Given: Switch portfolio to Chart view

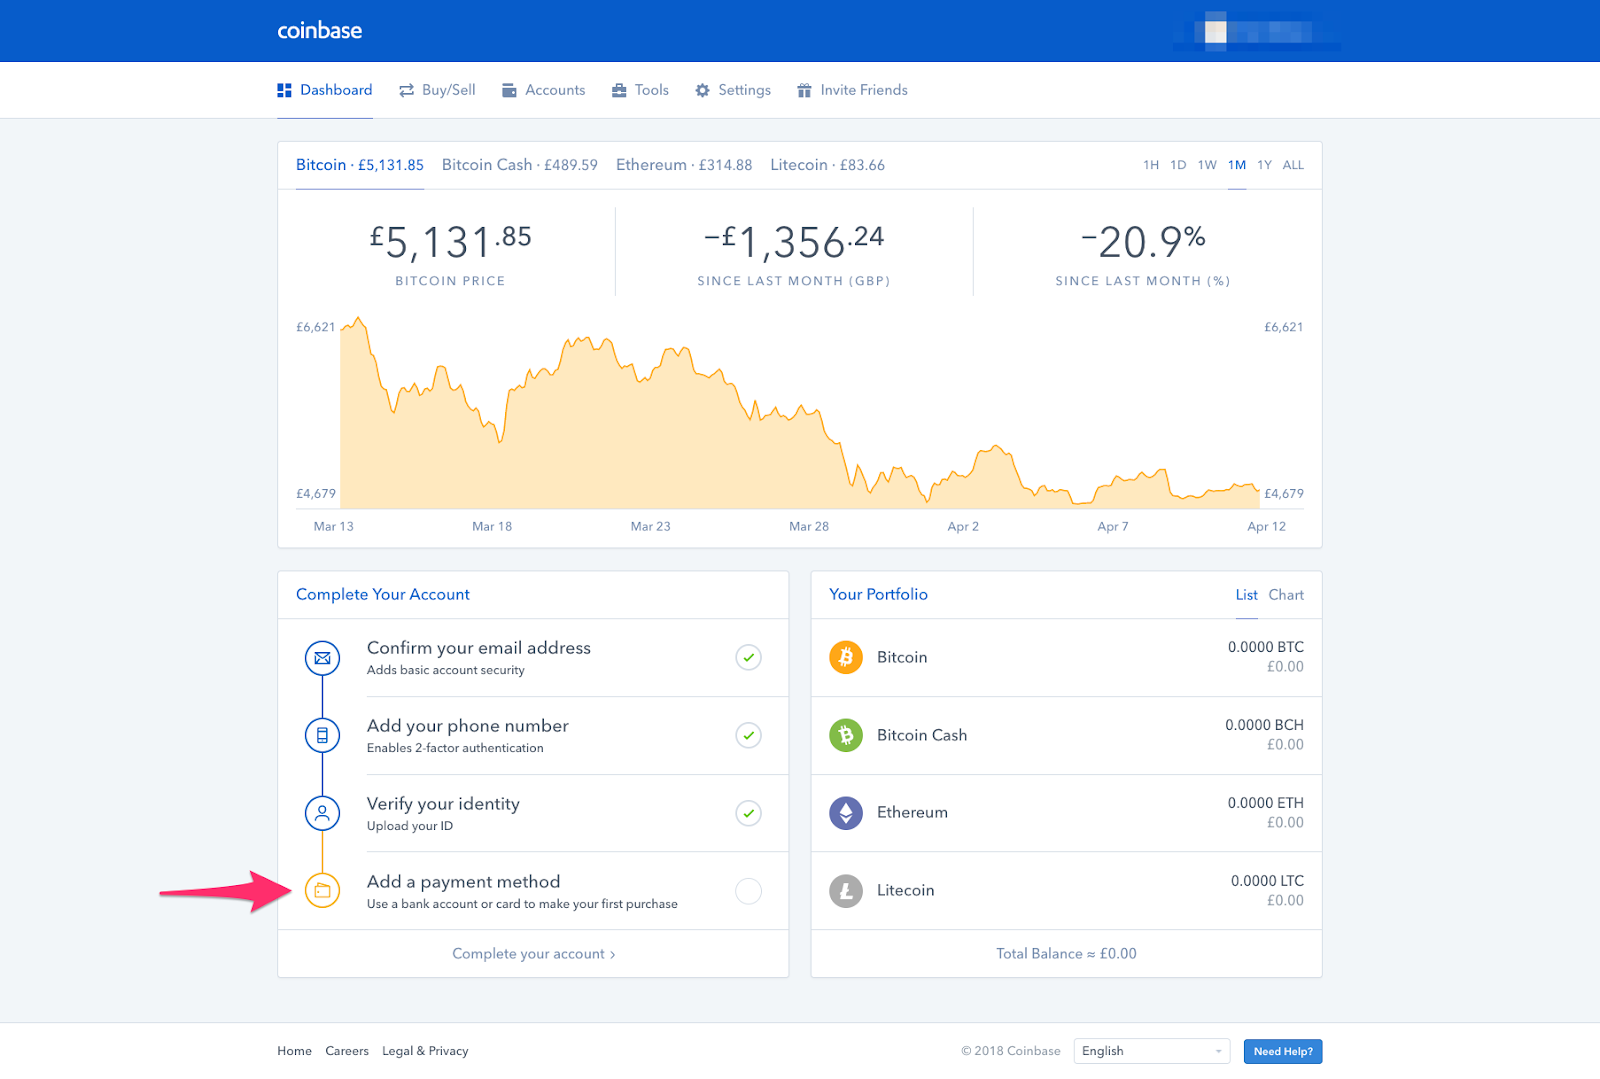Looking at the screenshot, I should pos(1286,595).
